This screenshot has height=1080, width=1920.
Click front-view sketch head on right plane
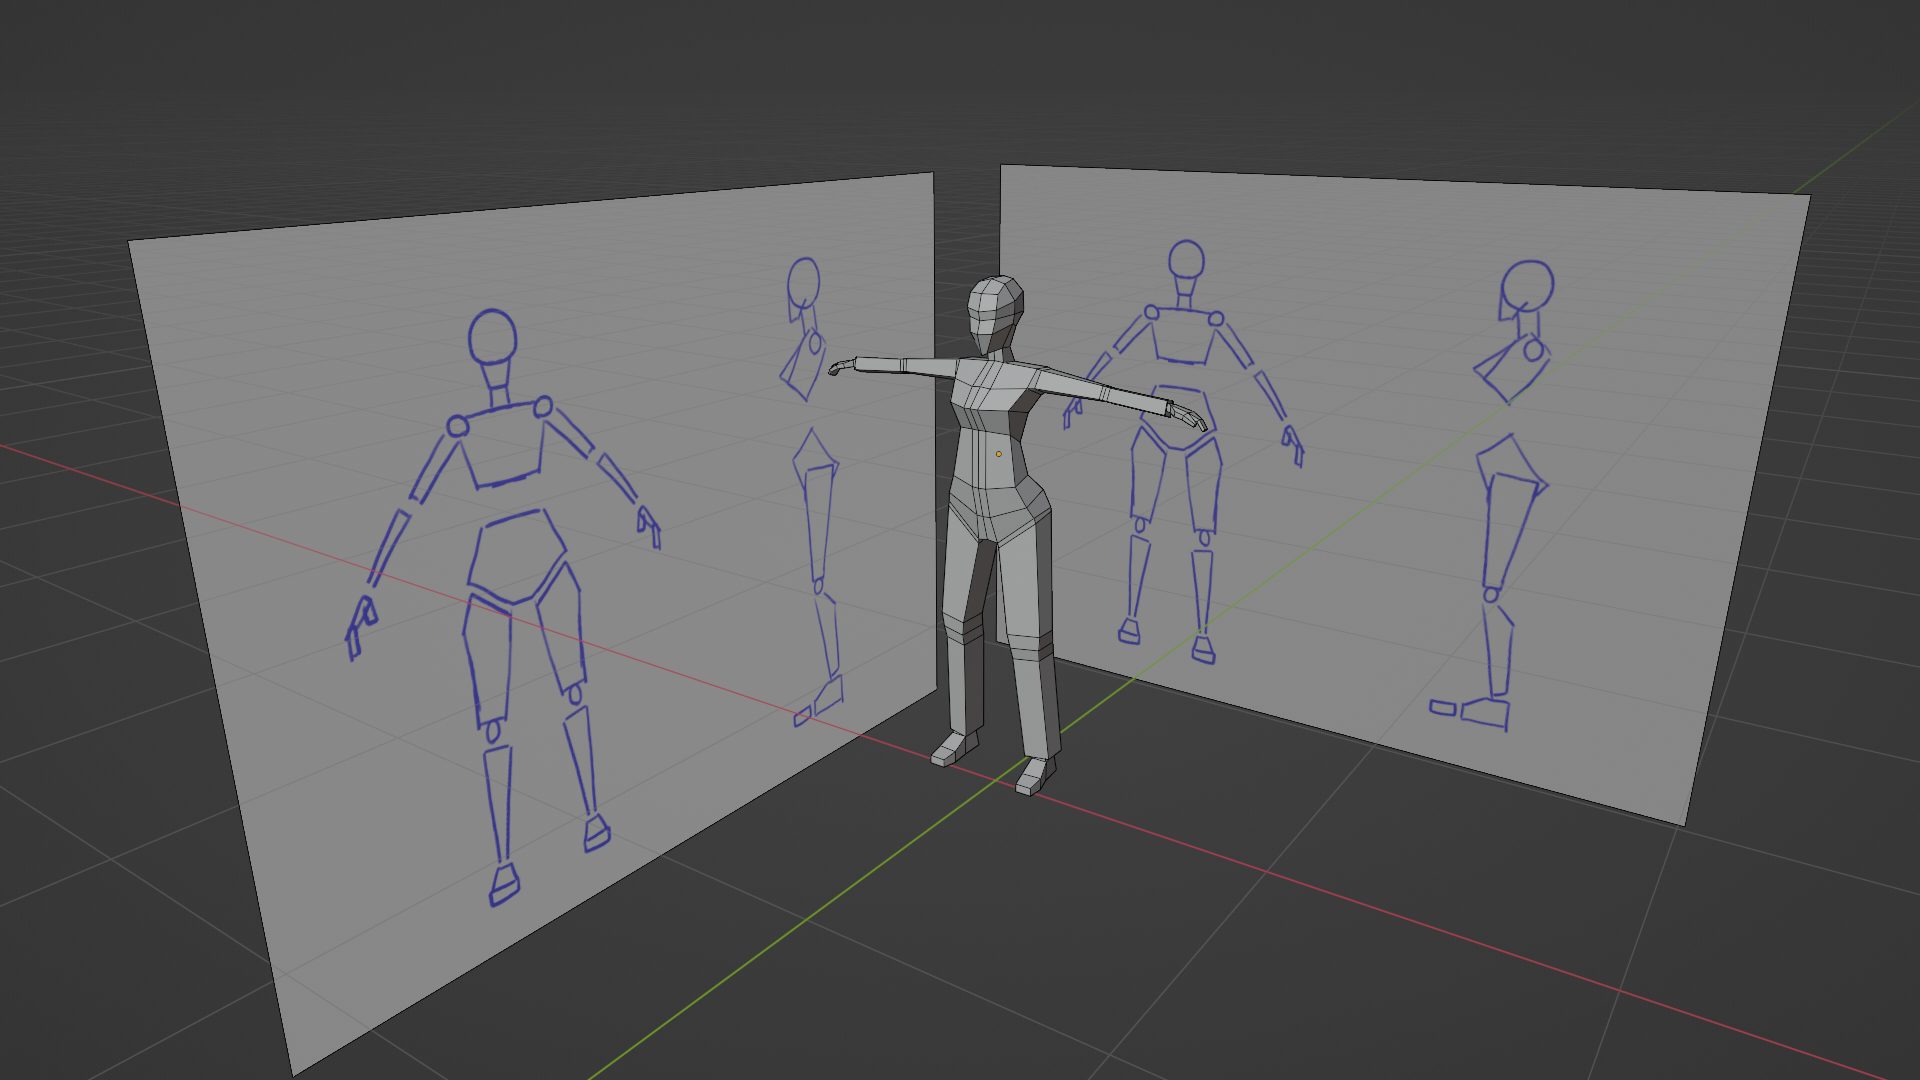tap(1186, 259)
